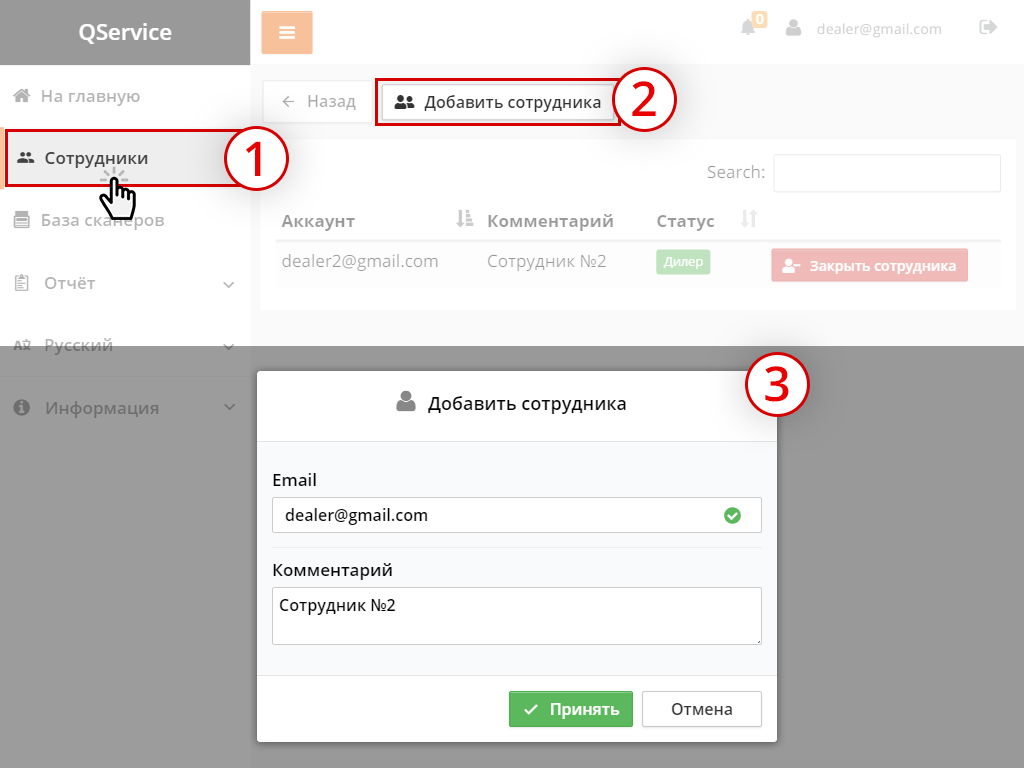The image size is (1024, 768).
Task: Go to На главную menu item
Action: 90,96
